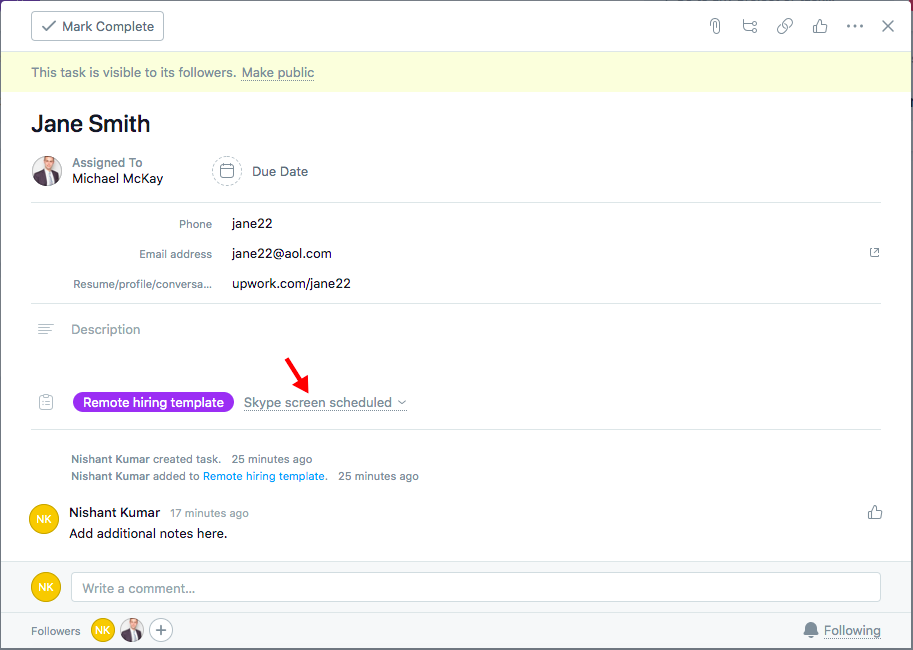
Task: Add a follower with plus icon
Action: point(161,630)
